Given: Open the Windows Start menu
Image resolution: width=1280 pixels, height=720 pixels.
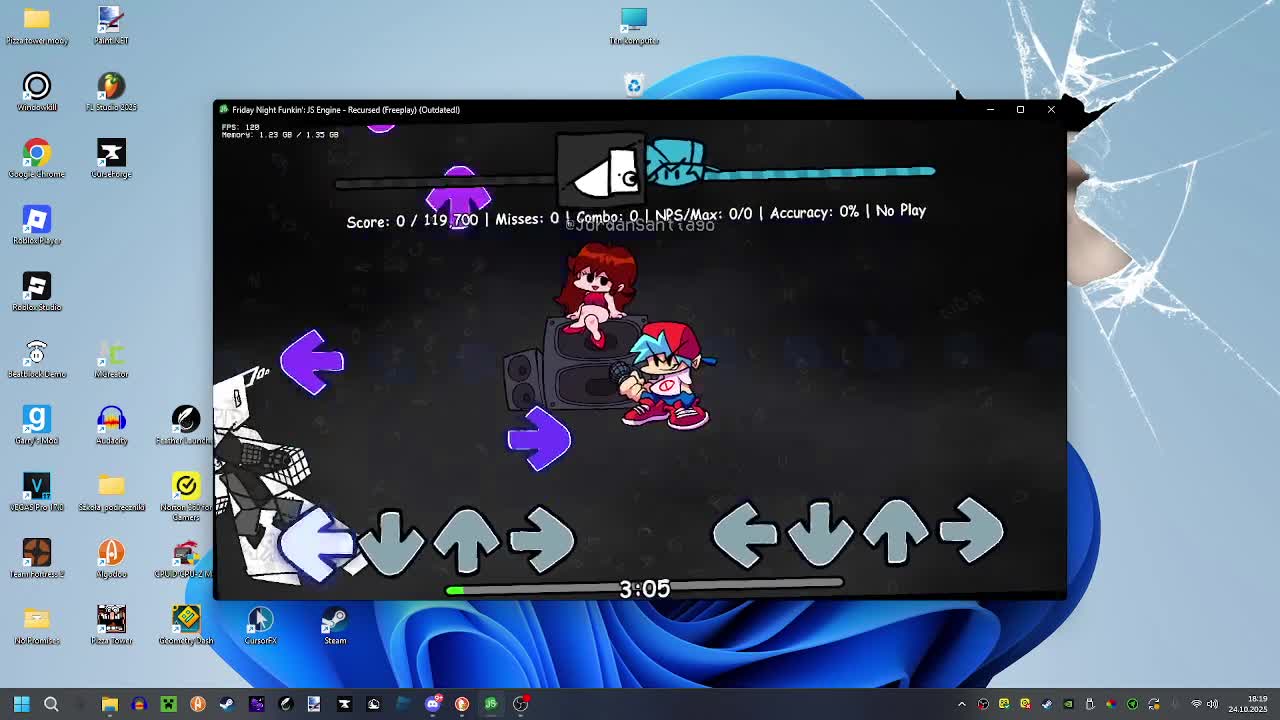Looking at the screenshot, I should (21, 704).
